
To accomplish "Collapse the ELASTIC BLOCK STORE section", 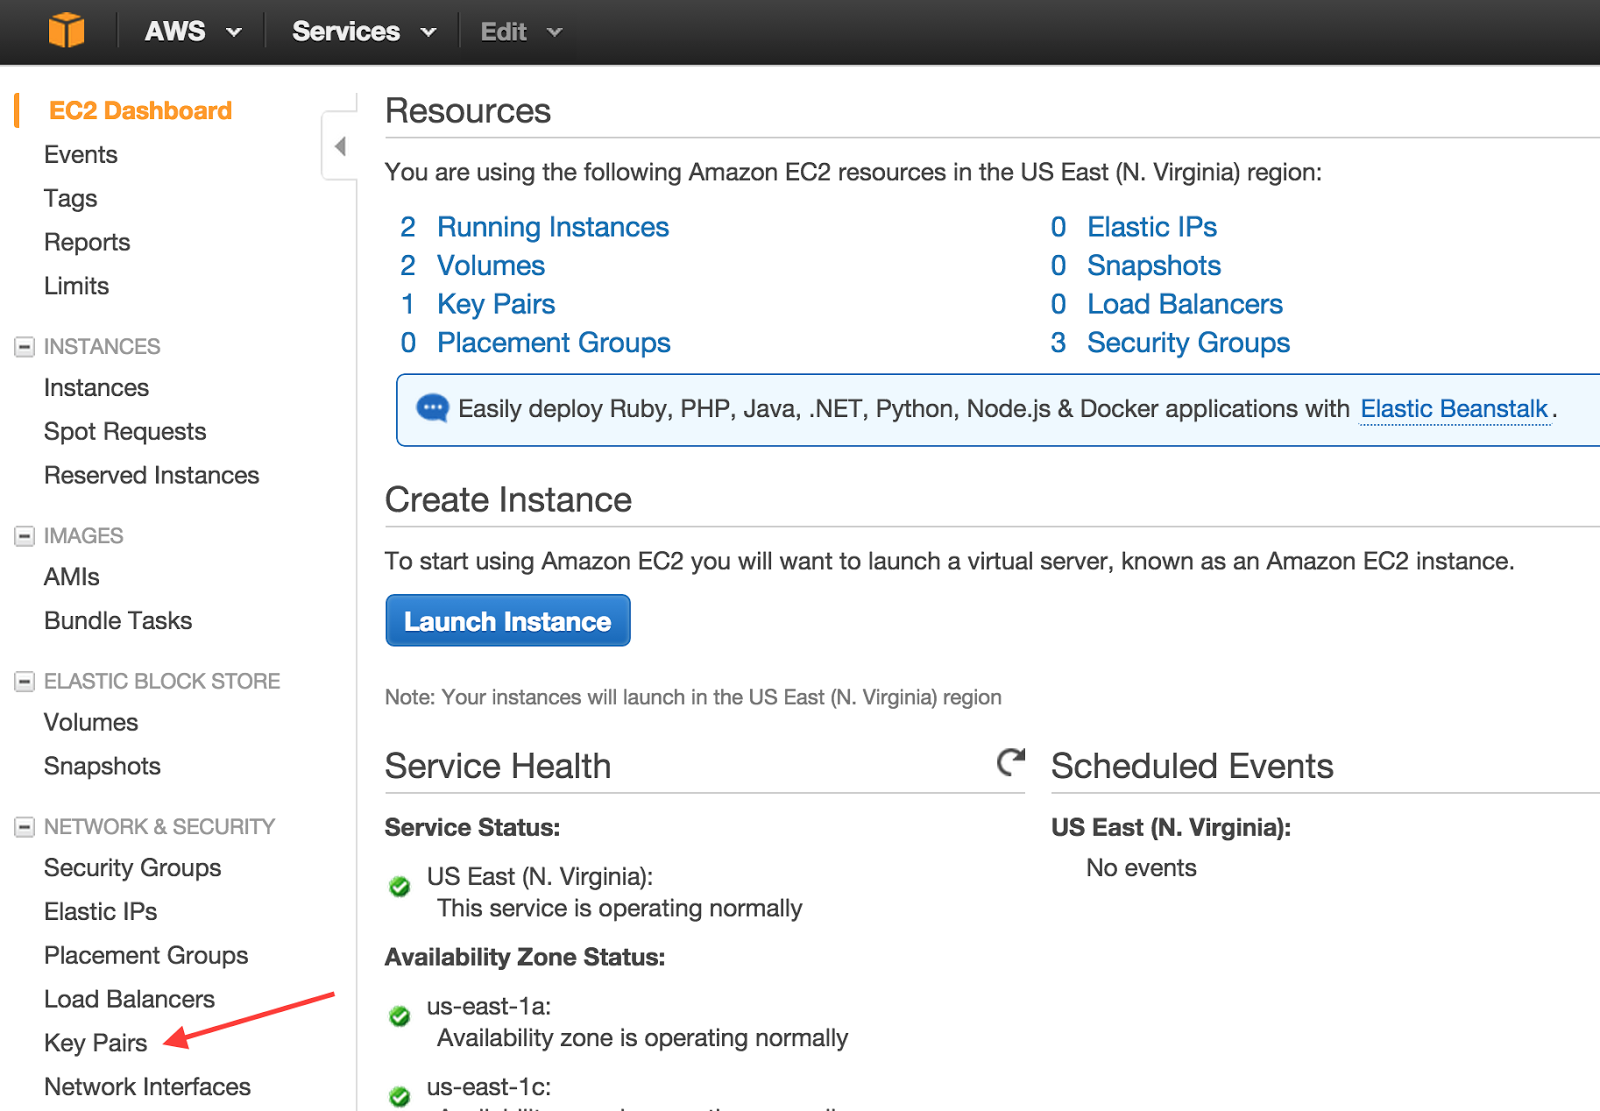I will (x=25, y=682).
